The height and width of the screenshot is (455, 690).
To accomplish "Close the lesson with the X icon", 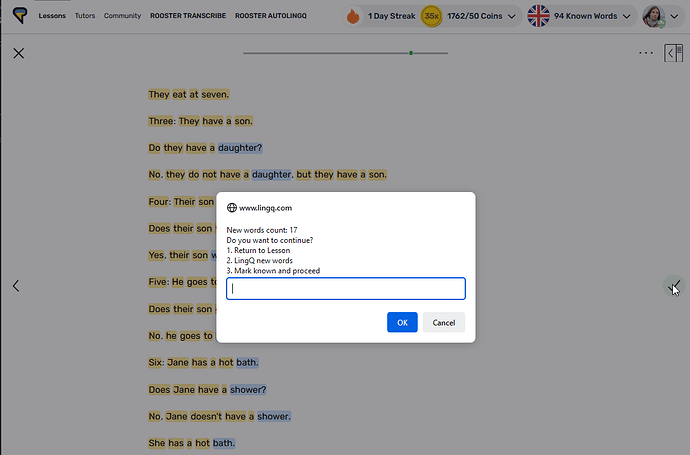I will point(18,53).
